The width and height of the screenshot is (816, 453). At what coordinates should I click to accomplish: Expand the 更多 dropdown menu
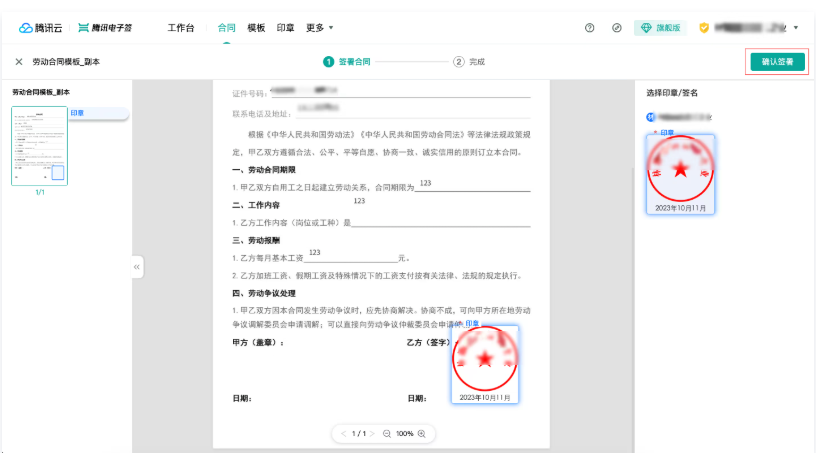point(320,28)
